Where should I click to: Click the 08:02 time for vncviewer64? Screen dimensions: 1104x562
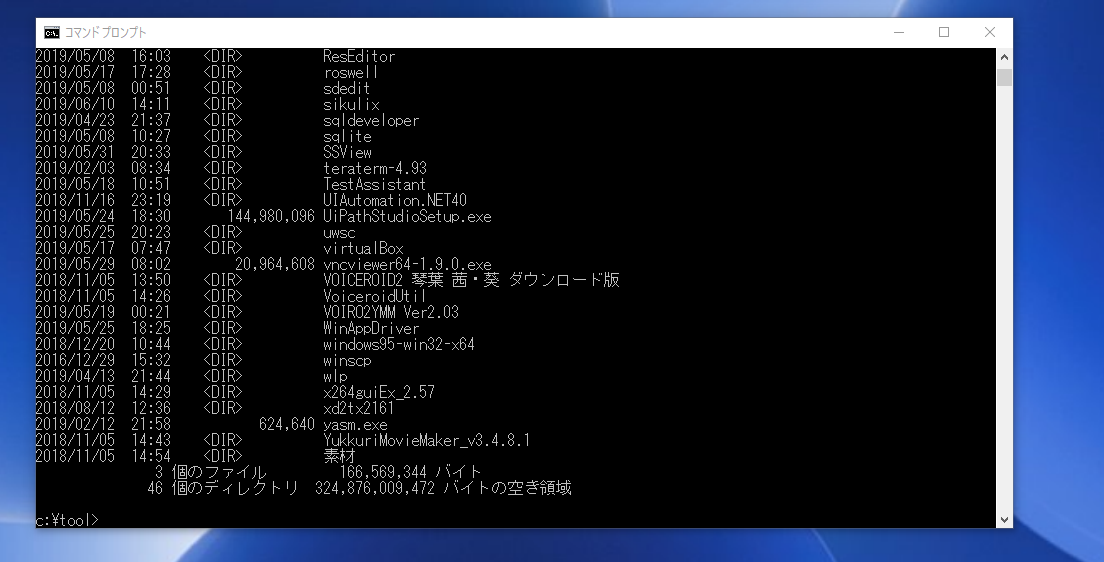point(151,265)
